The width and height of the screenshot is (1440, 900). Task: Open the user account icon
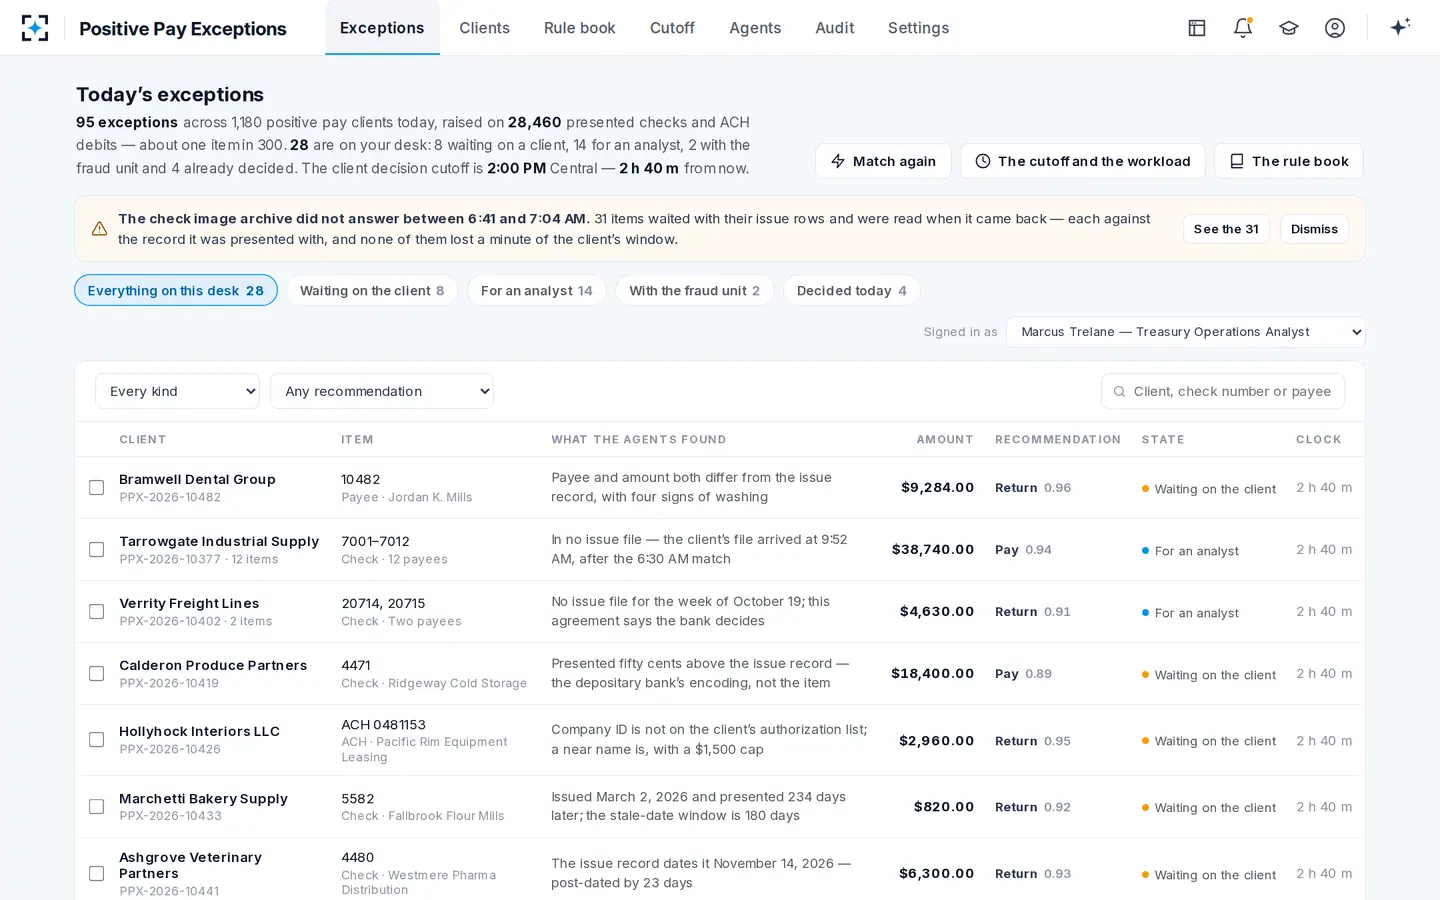(1335, 28)
